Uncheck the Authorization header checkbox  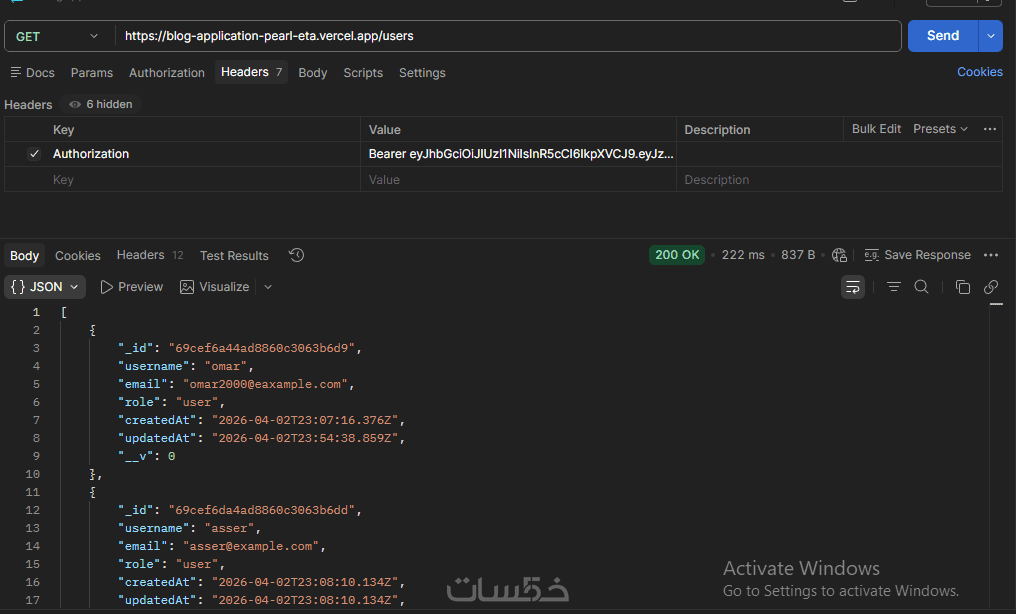pos(34,154)
